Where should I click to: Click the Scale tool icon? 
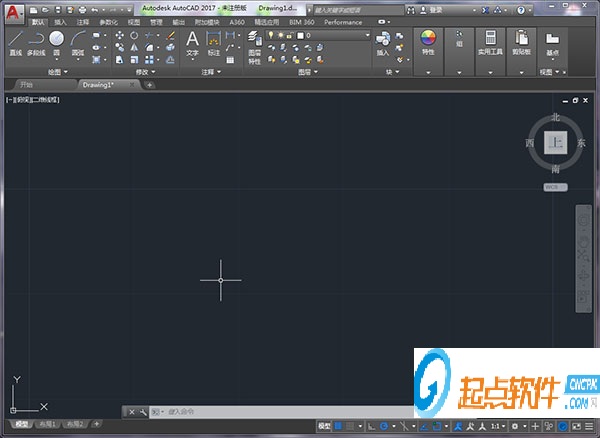click(134, 60)
